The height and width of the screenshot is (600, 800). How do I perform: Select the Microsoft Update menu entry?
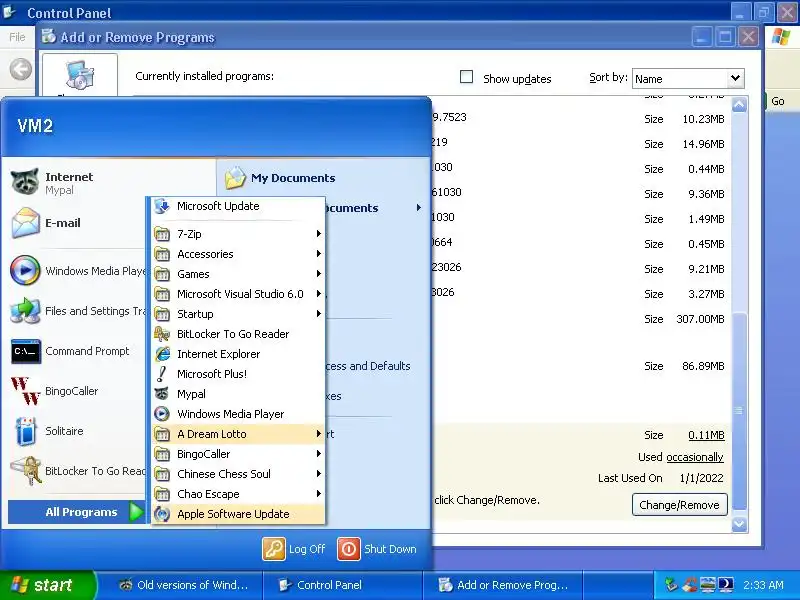[238, 206]
